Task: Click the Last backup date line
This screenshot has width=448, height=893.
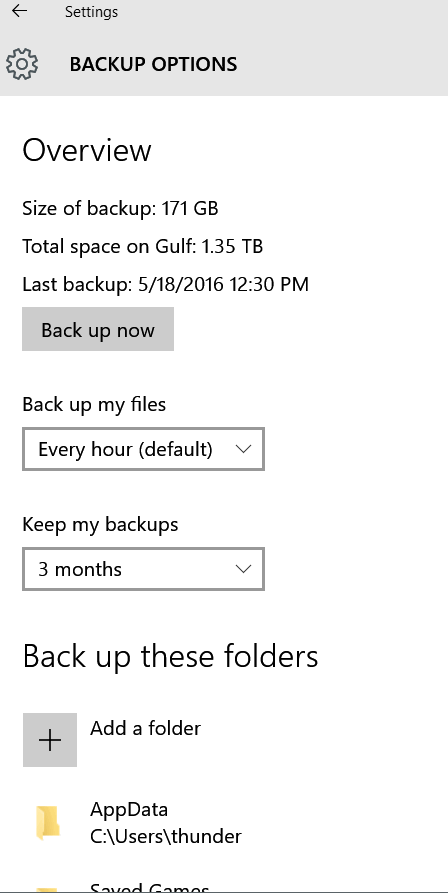Action: [165, 284]
